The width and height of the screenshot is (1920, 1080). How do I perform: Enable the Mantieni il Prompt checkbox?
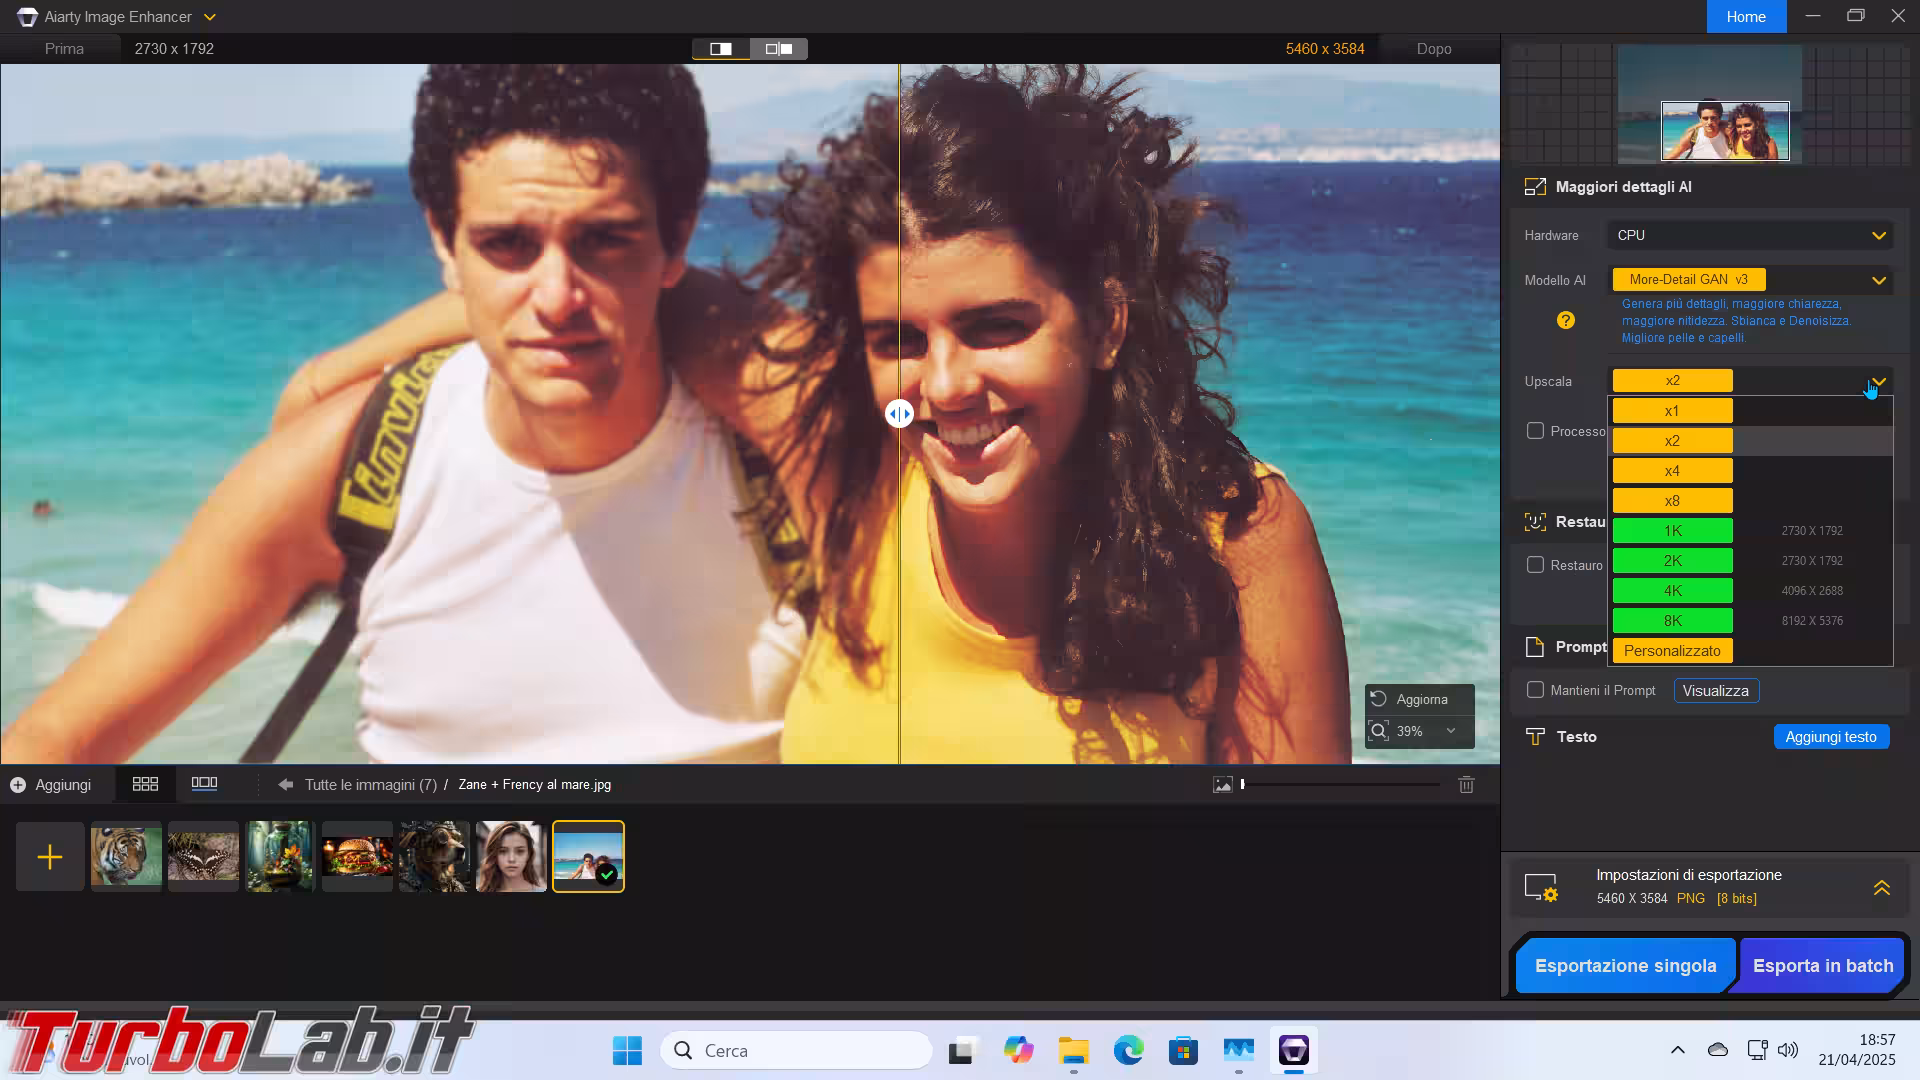coord(1535,690)
